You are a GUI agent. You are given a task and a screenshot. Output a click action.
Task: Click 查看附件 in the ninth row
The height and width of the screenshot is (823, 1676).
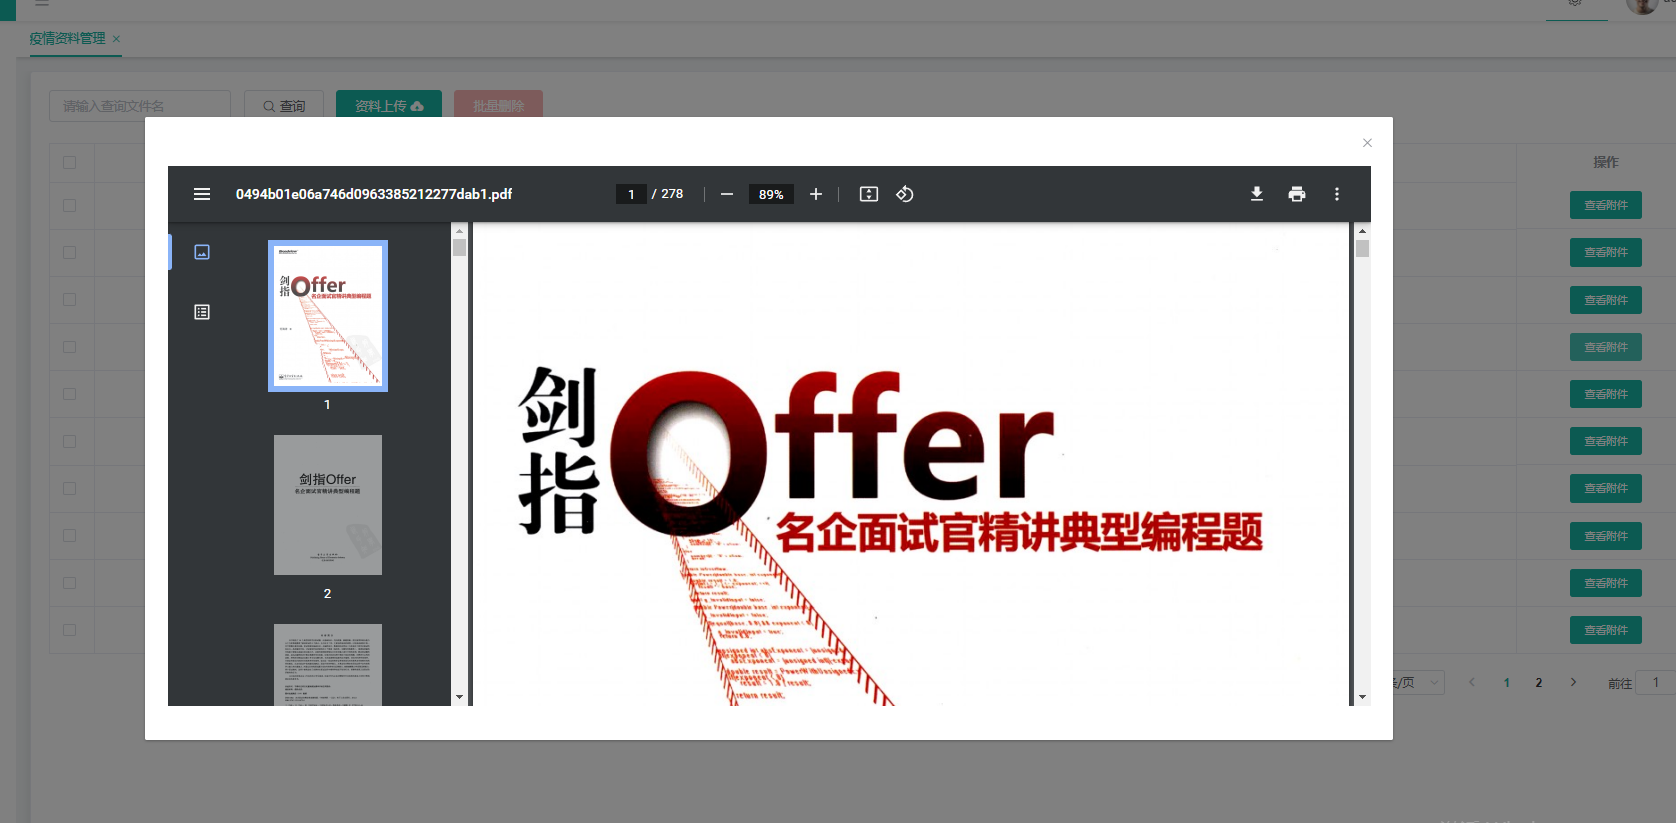[1606, 583]
